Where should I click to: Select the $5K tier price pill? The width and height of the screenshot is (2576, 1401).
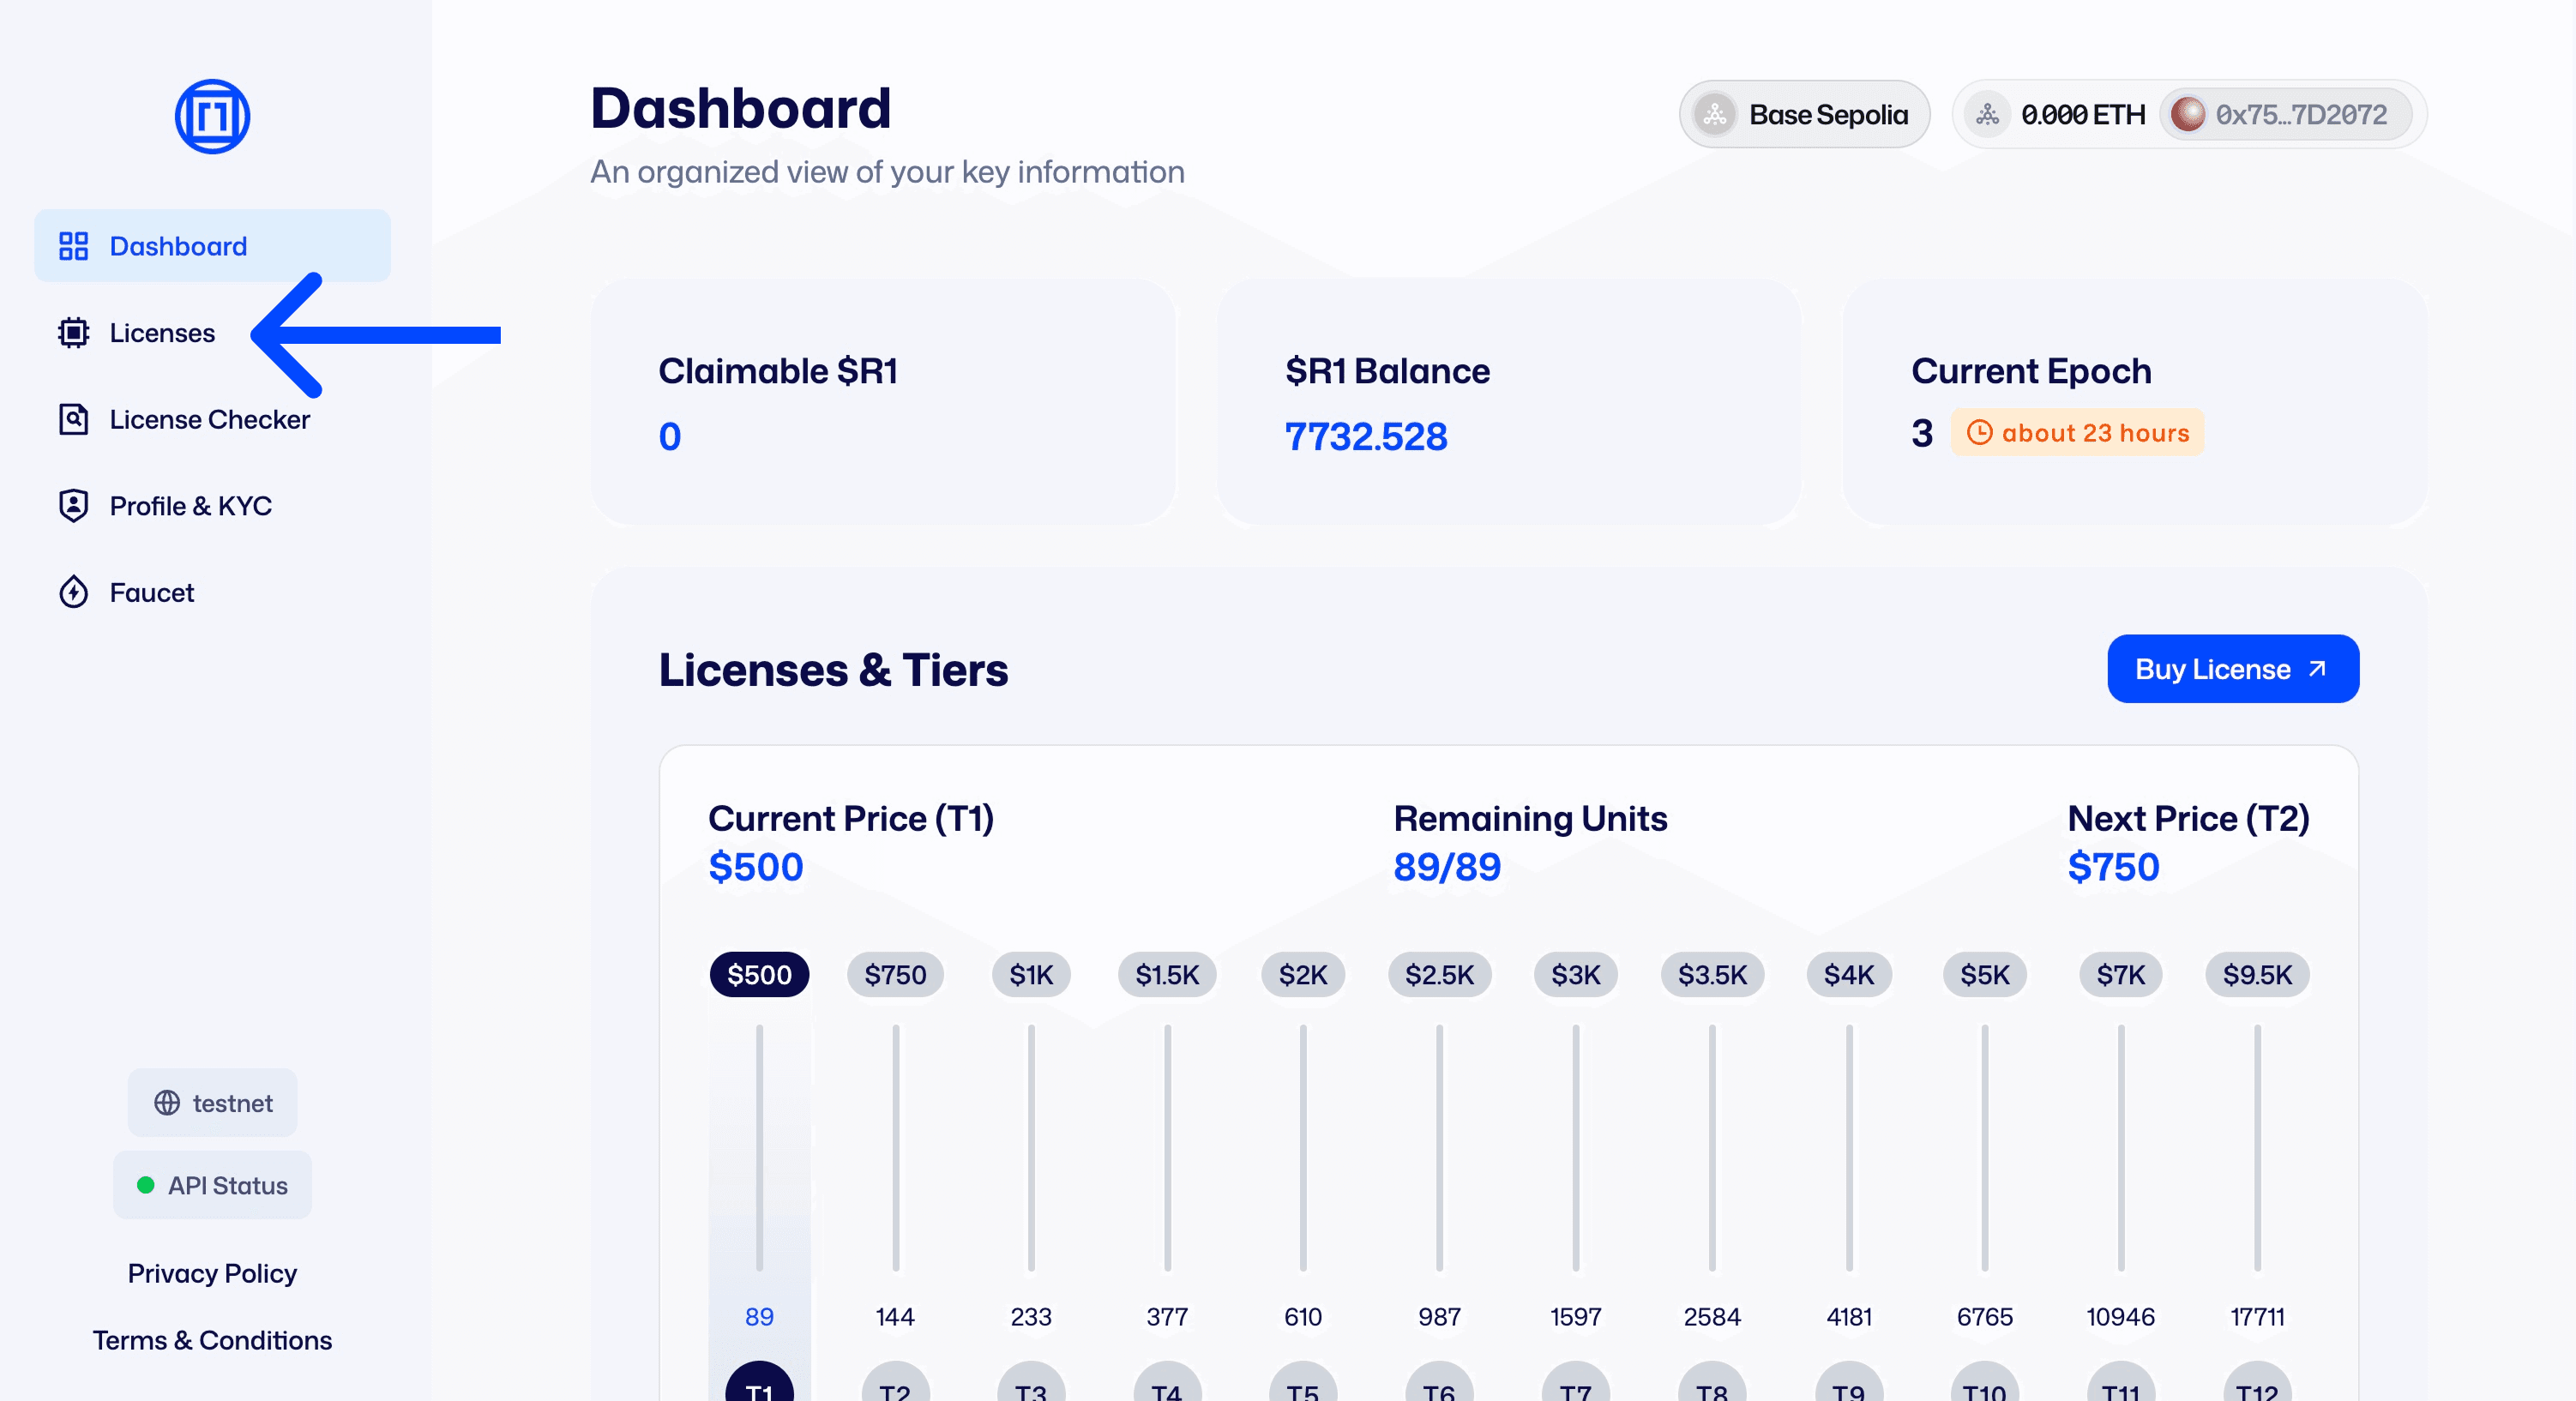coord(1985,975)
